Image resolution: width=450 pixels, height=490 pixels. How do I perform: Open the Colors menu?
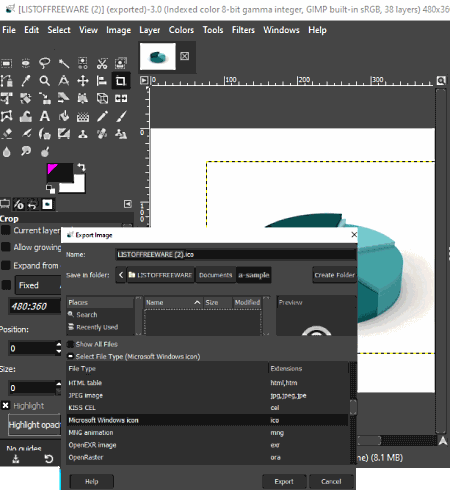coord(181,30)
